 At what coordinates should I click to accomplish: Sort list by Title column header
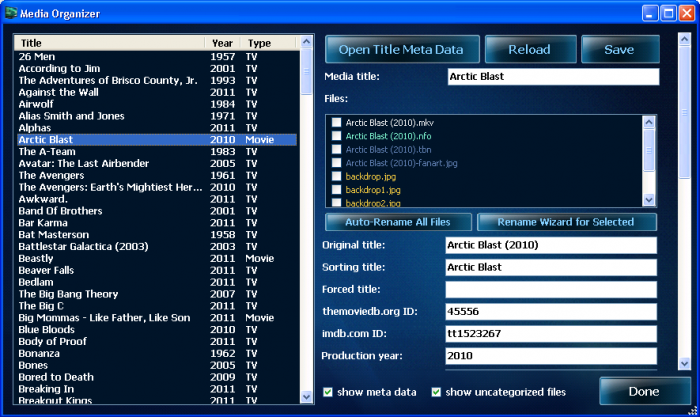pos(109,43)
